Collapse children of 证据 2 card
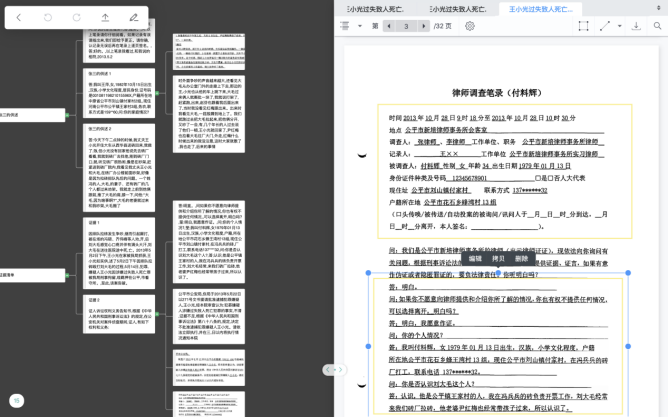 point(157,314)
